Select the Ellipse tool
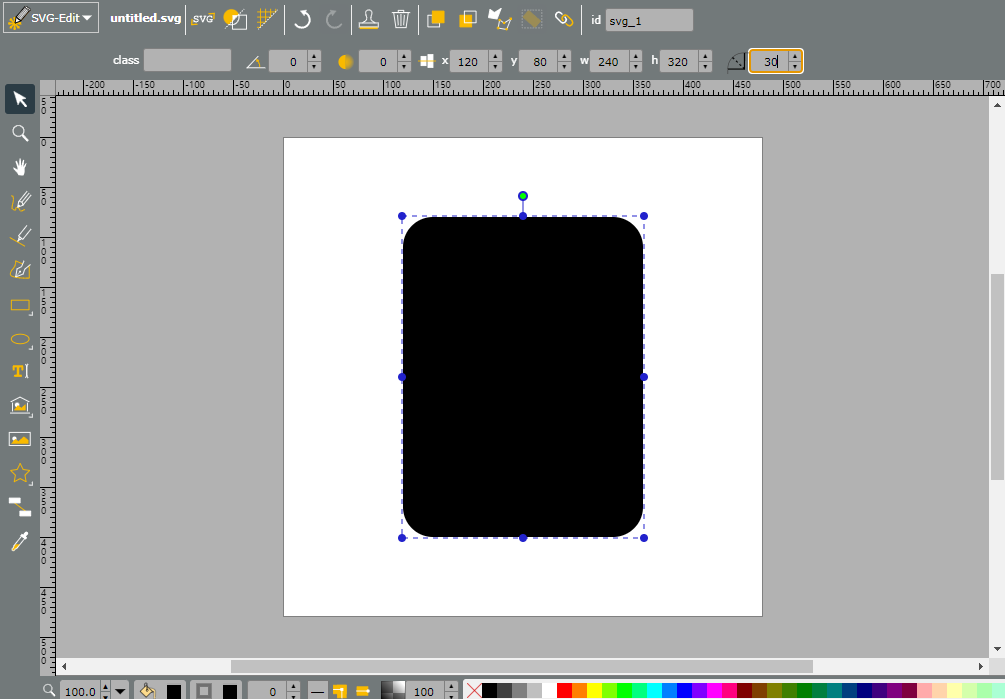This screenshot has height=699, width=1005. click(20, 339)
